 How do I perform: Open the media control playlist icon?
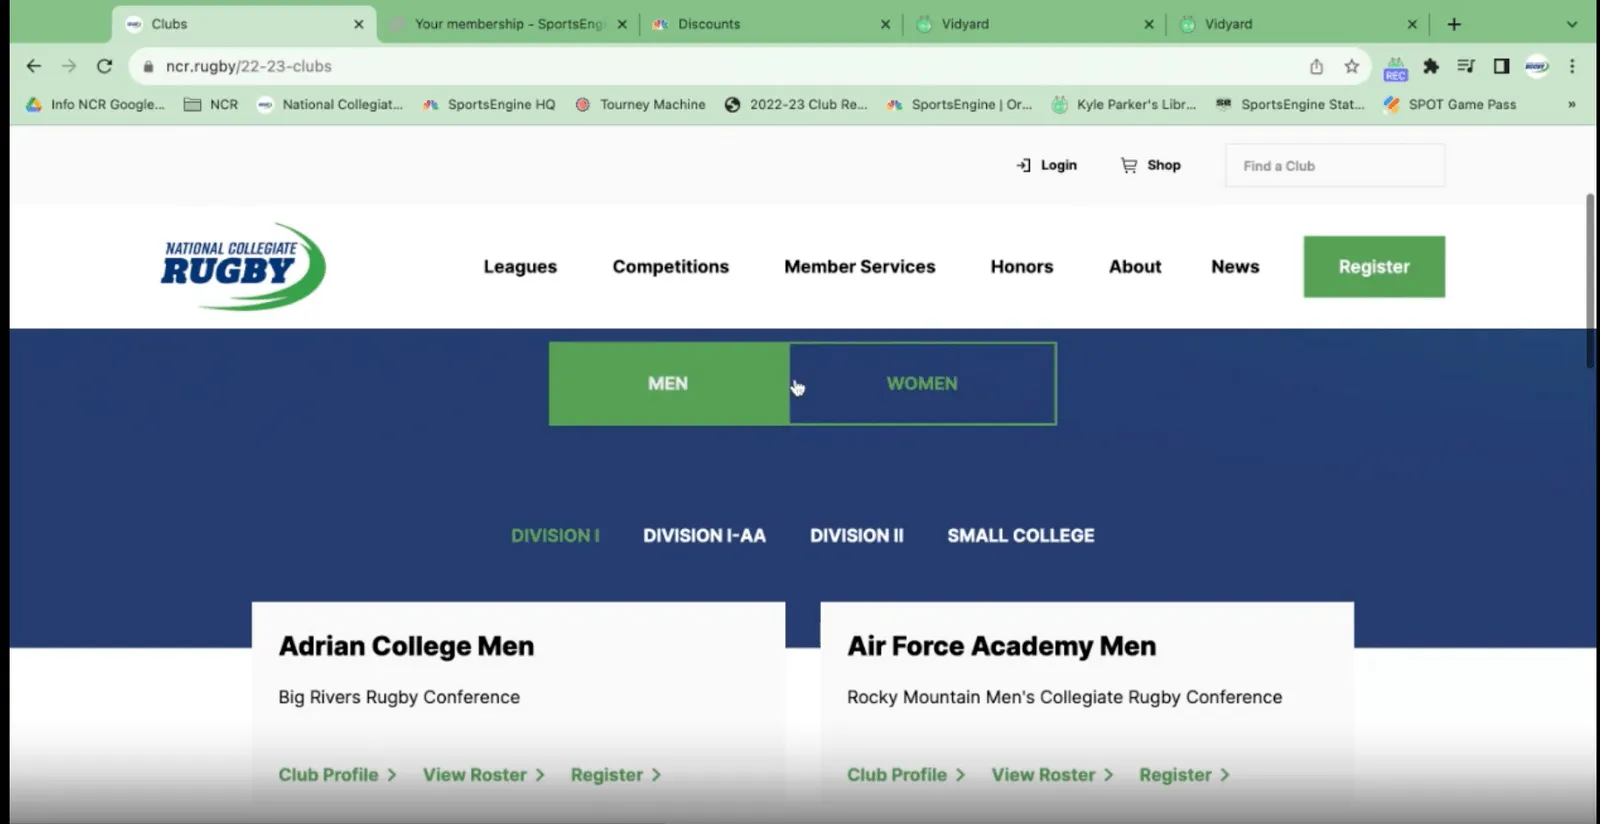(x=1466, y=66)
